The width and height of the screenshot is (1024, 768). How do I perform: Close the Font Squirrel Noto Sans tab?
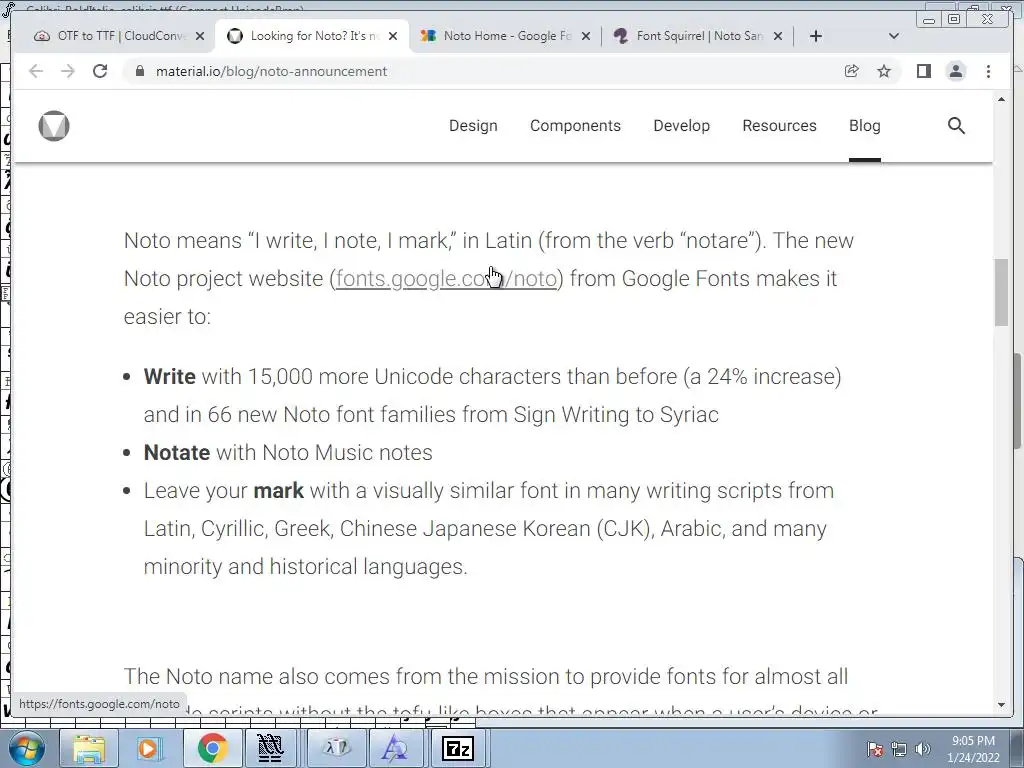click(778, 36)
